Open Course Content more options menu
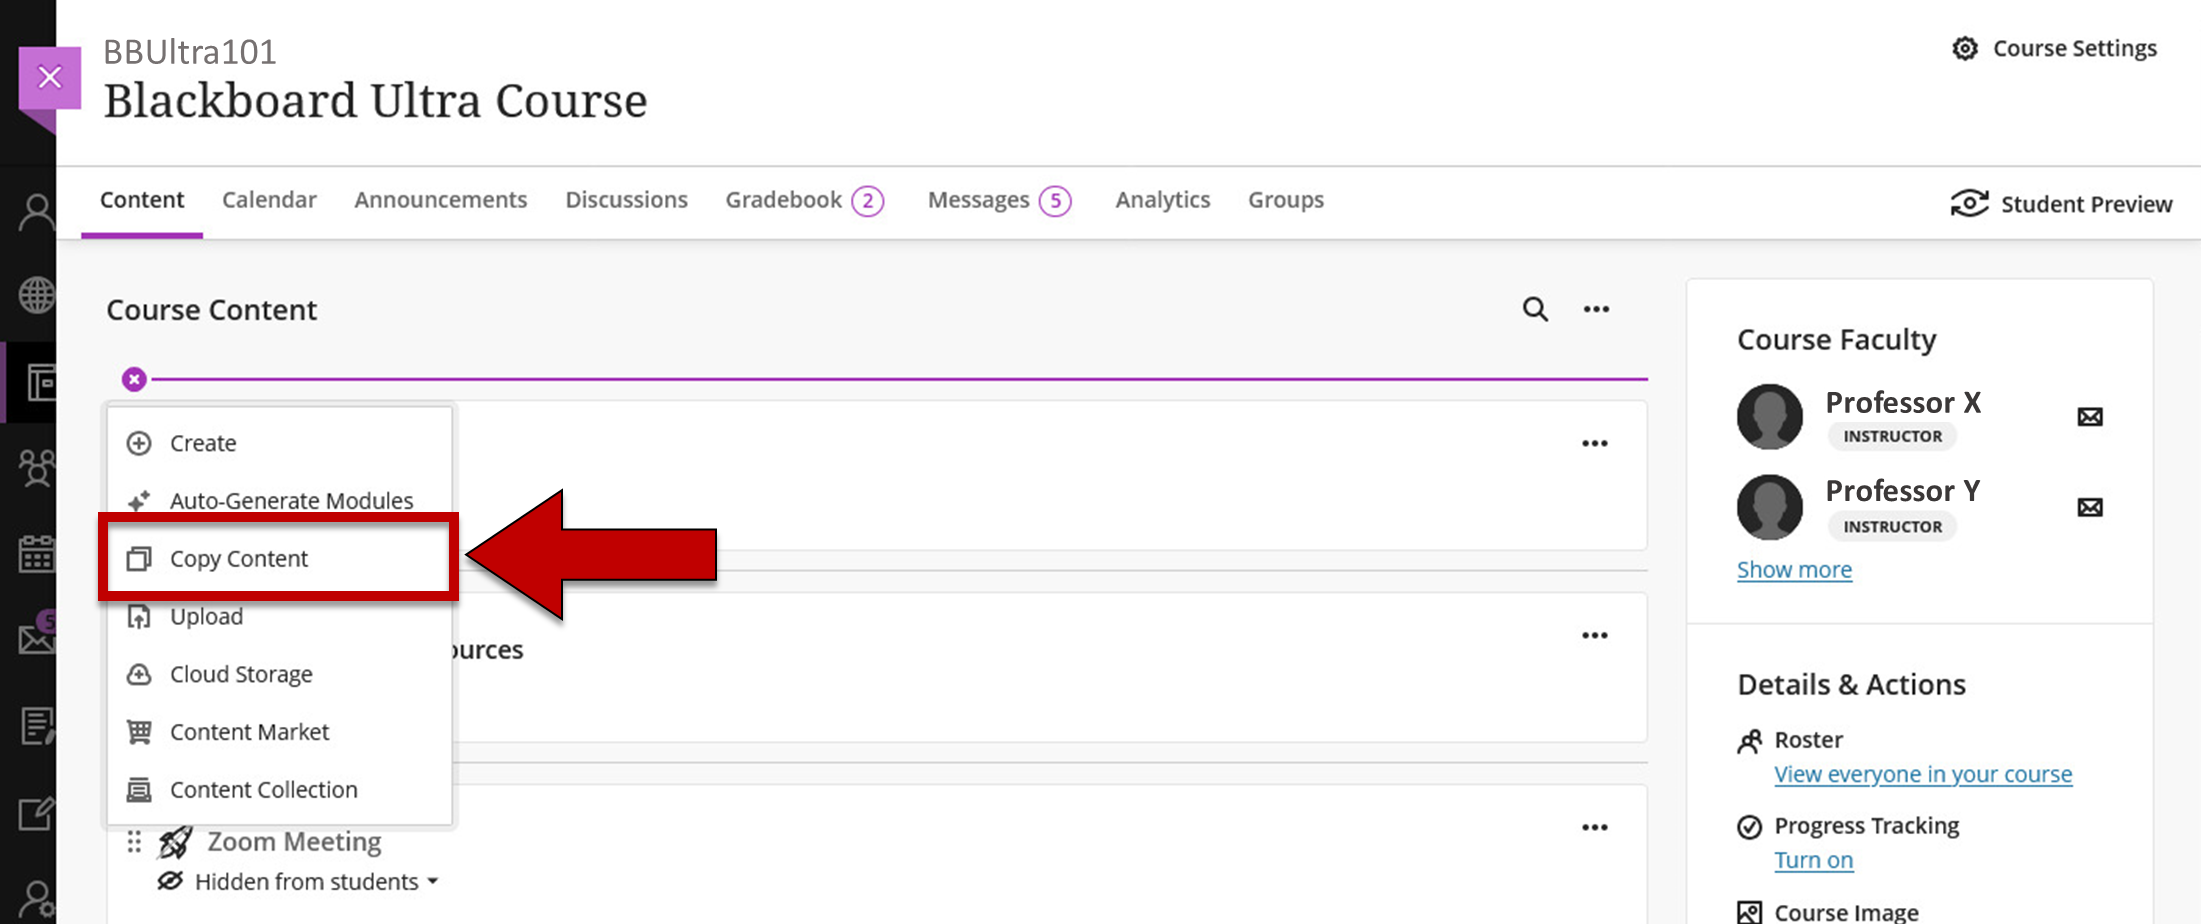This screenshot has width=2201, height=924. (1596, 309)
